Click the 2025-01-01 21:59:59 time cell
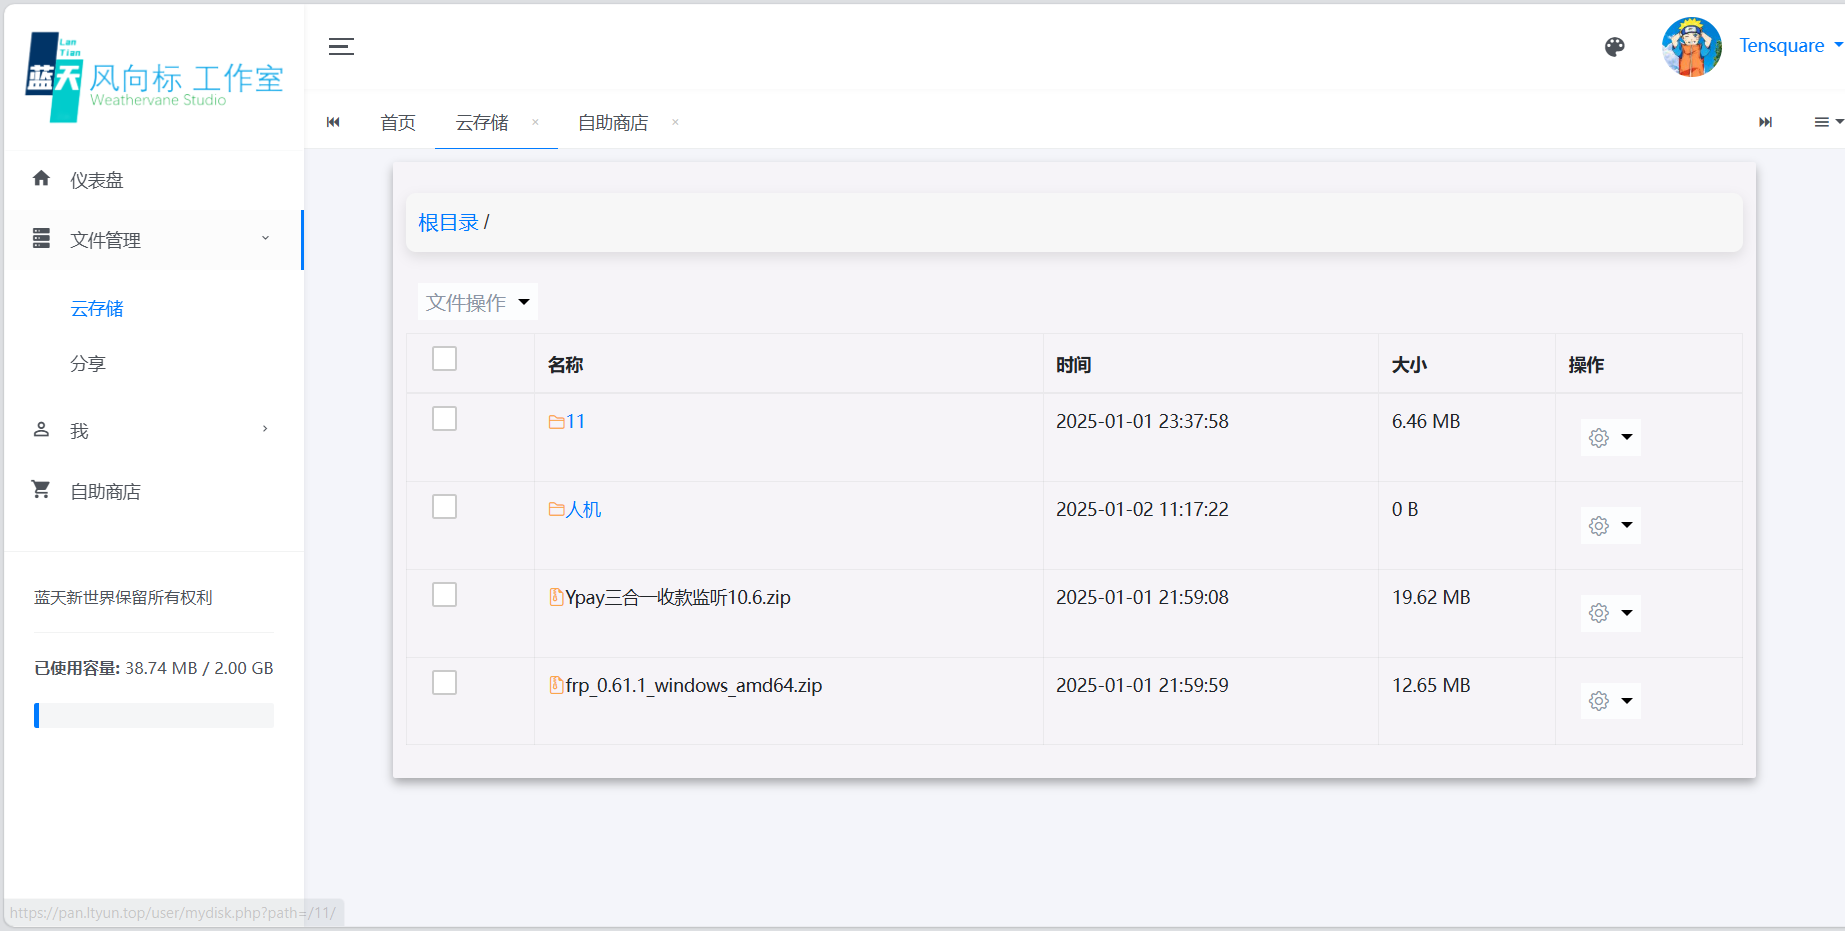 (x=1142, y=685)
